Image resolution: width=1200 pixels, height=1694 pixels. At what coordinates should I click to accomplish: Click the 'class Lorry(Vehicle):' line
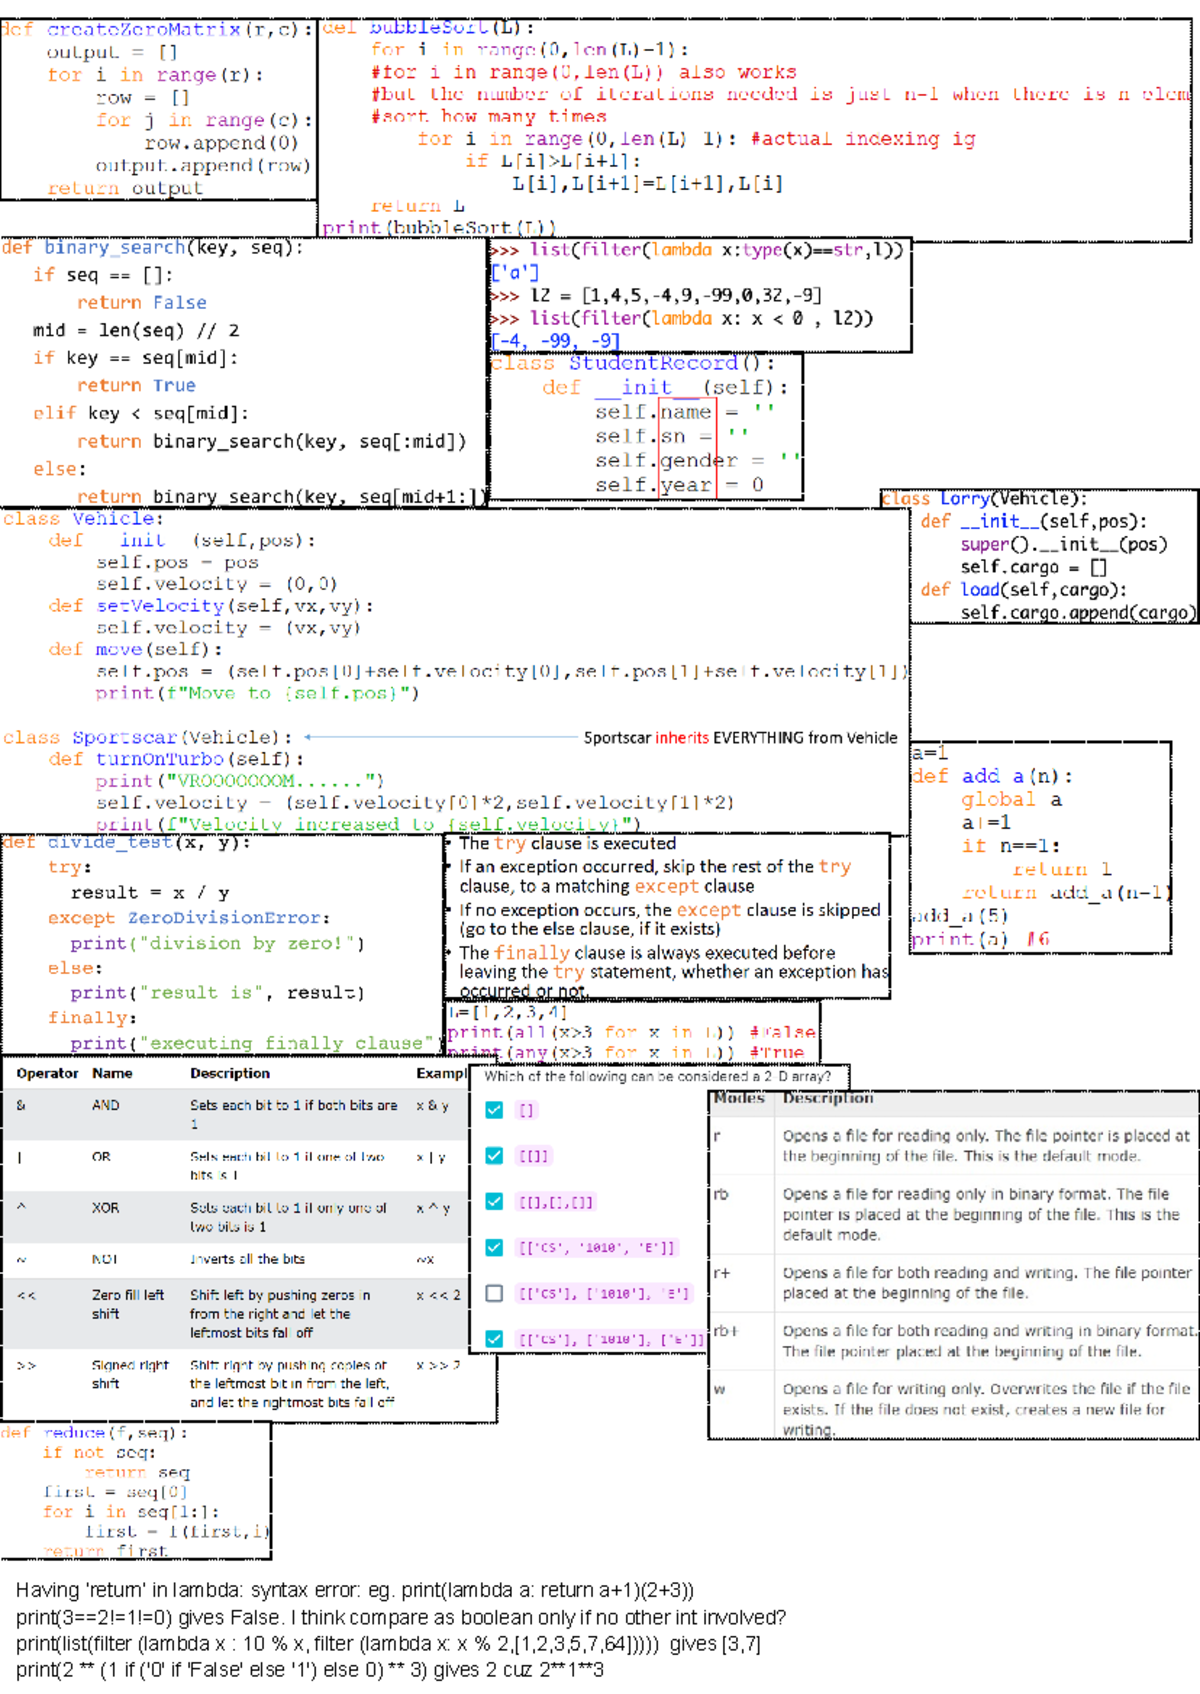[x=983, y=498]
